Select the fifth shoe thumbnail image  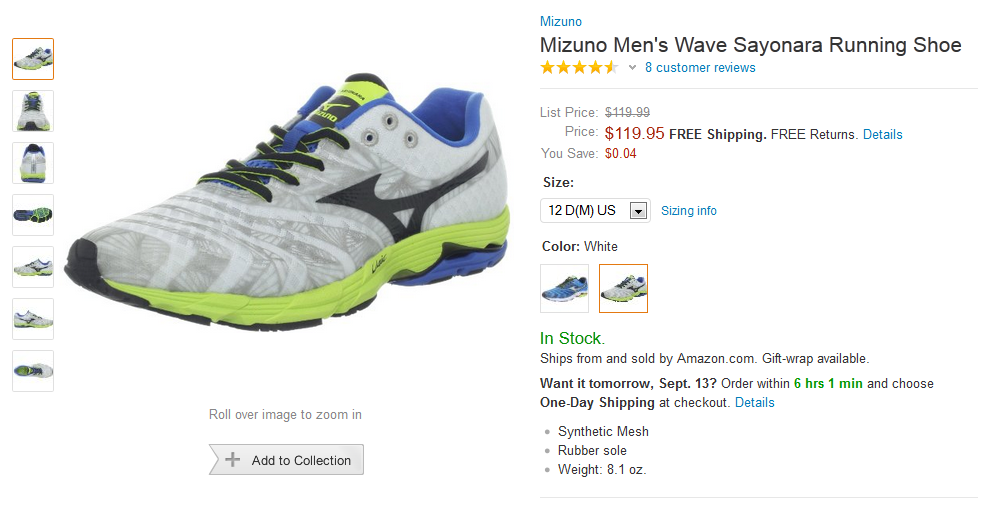(x=33, y=267)
